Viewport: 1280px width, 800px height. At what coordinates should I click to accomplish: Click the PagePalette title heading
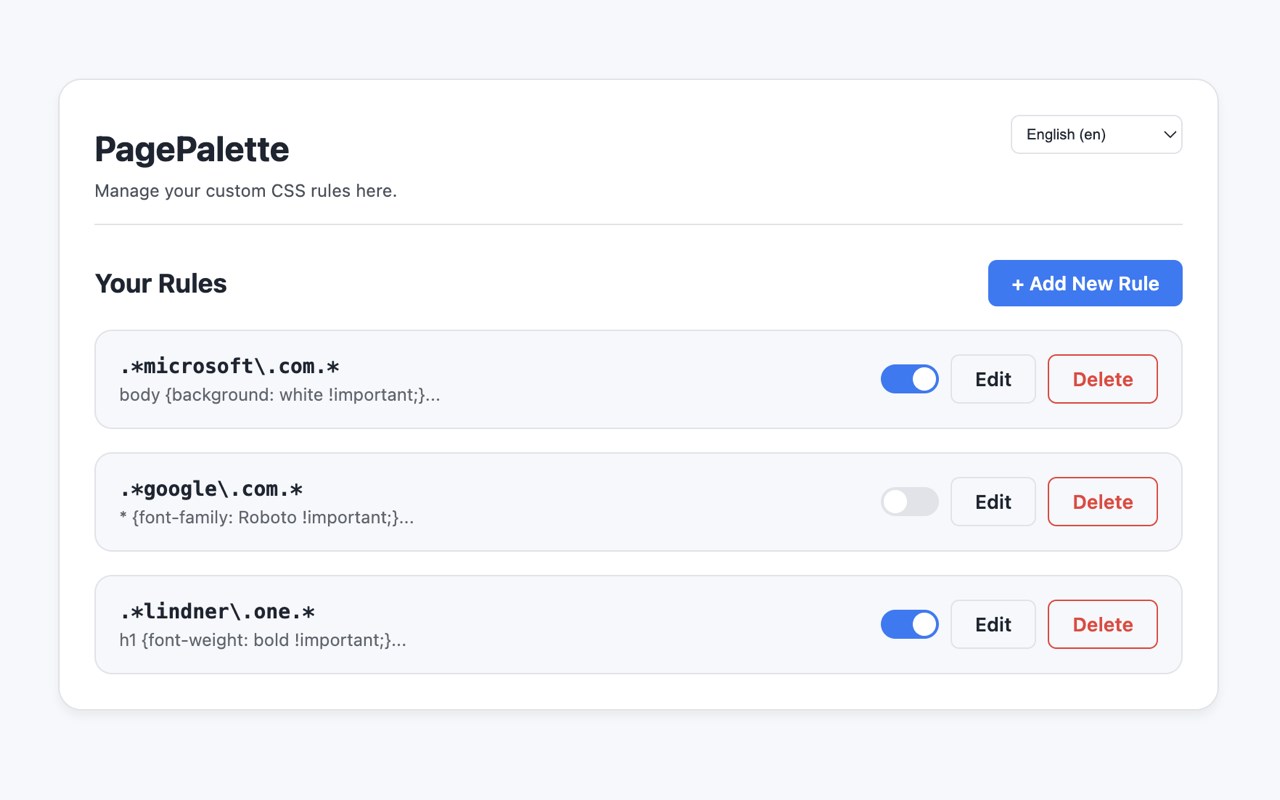click(192, 150)
